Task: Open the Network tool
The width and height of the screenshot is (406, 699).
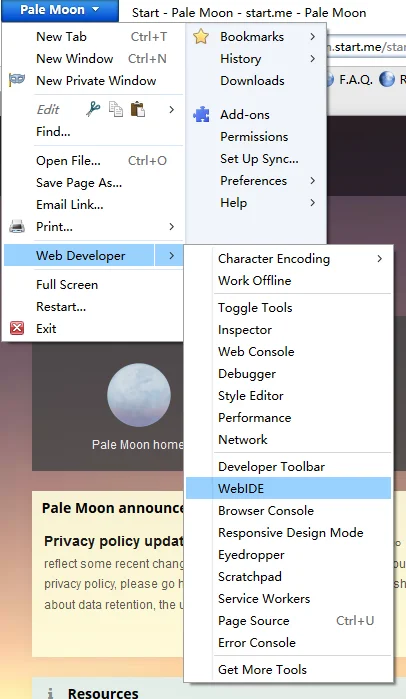Action: (288, 440)
